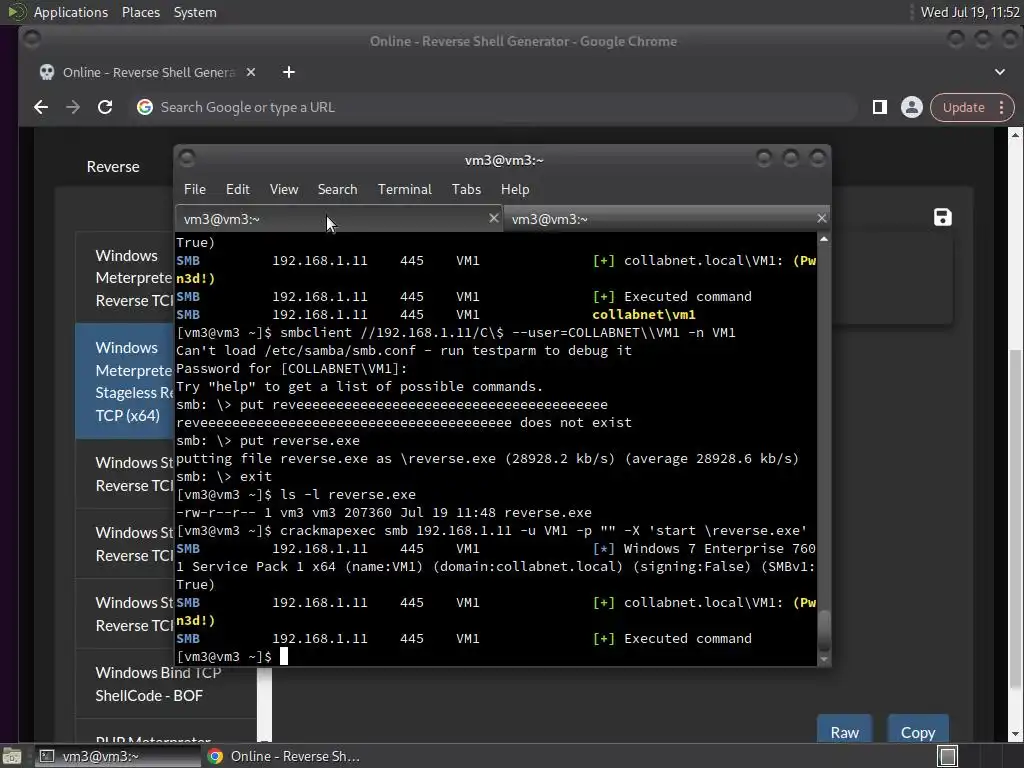The width and height of the screenshot is (1024, 768).
Task: Open terminal Help menu
Action: click(515, 189)
